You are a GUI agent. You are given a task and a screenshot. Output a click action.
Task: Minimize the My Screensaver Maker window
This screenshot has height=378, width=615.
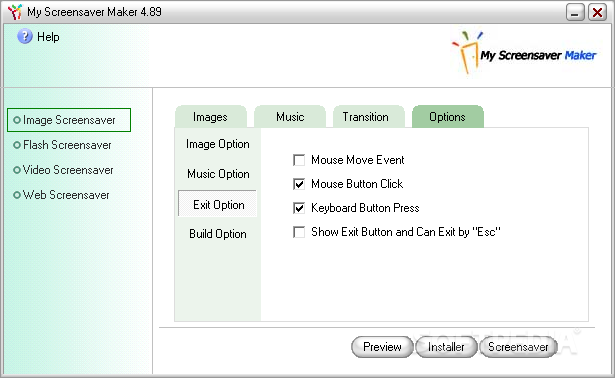pyautogui.click(x=575, y=13)
